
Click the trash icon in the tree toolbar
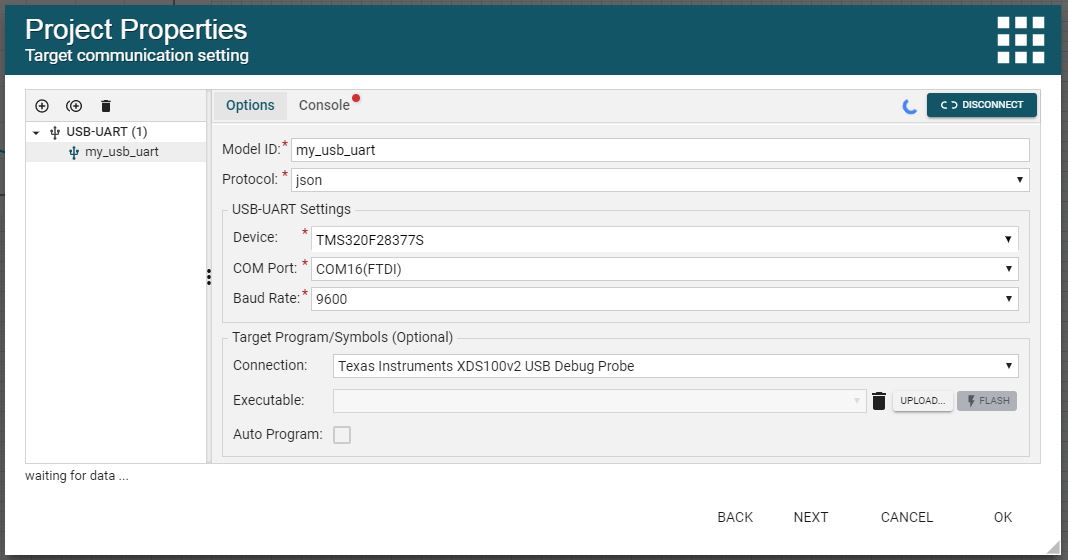click(106, 106)
